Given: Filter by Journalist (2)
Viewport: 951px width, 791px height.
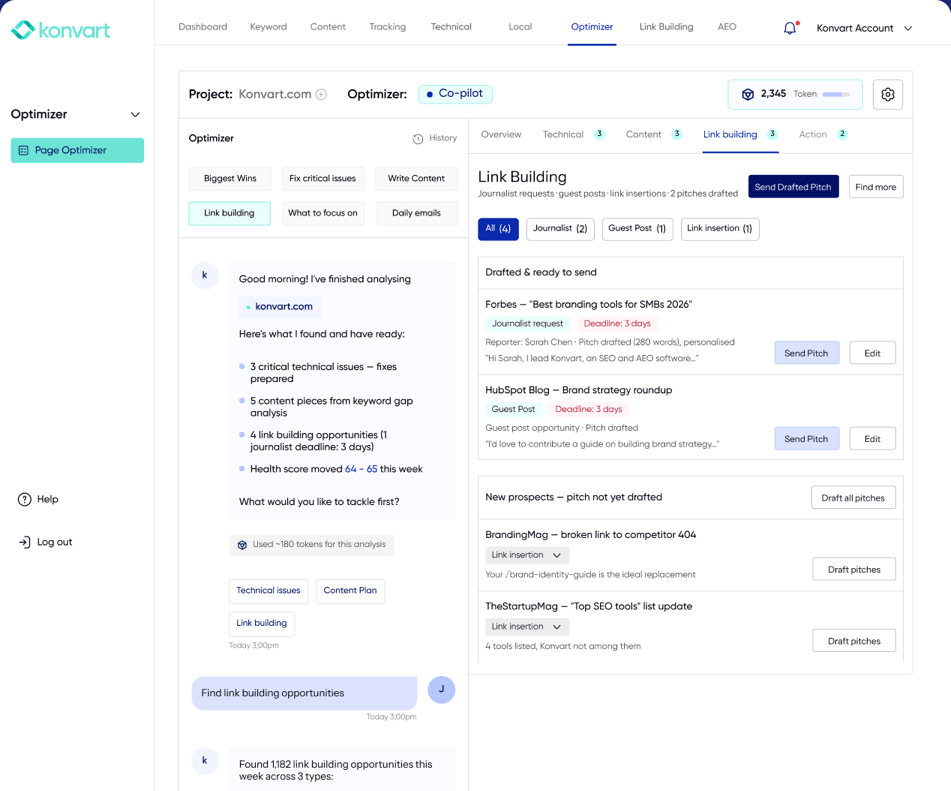Looking at the screenshot, I should click(560, 229).
